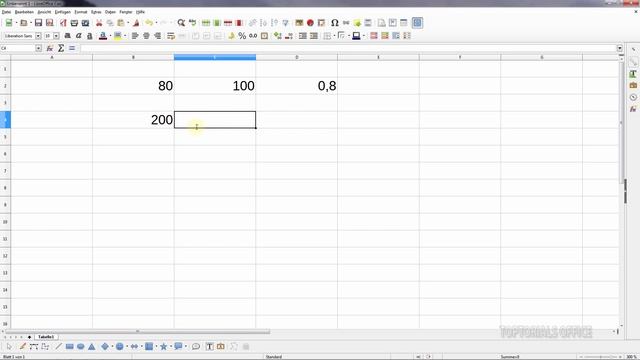Click the background color swatch
Screen dimensions: 640x360
118,36
